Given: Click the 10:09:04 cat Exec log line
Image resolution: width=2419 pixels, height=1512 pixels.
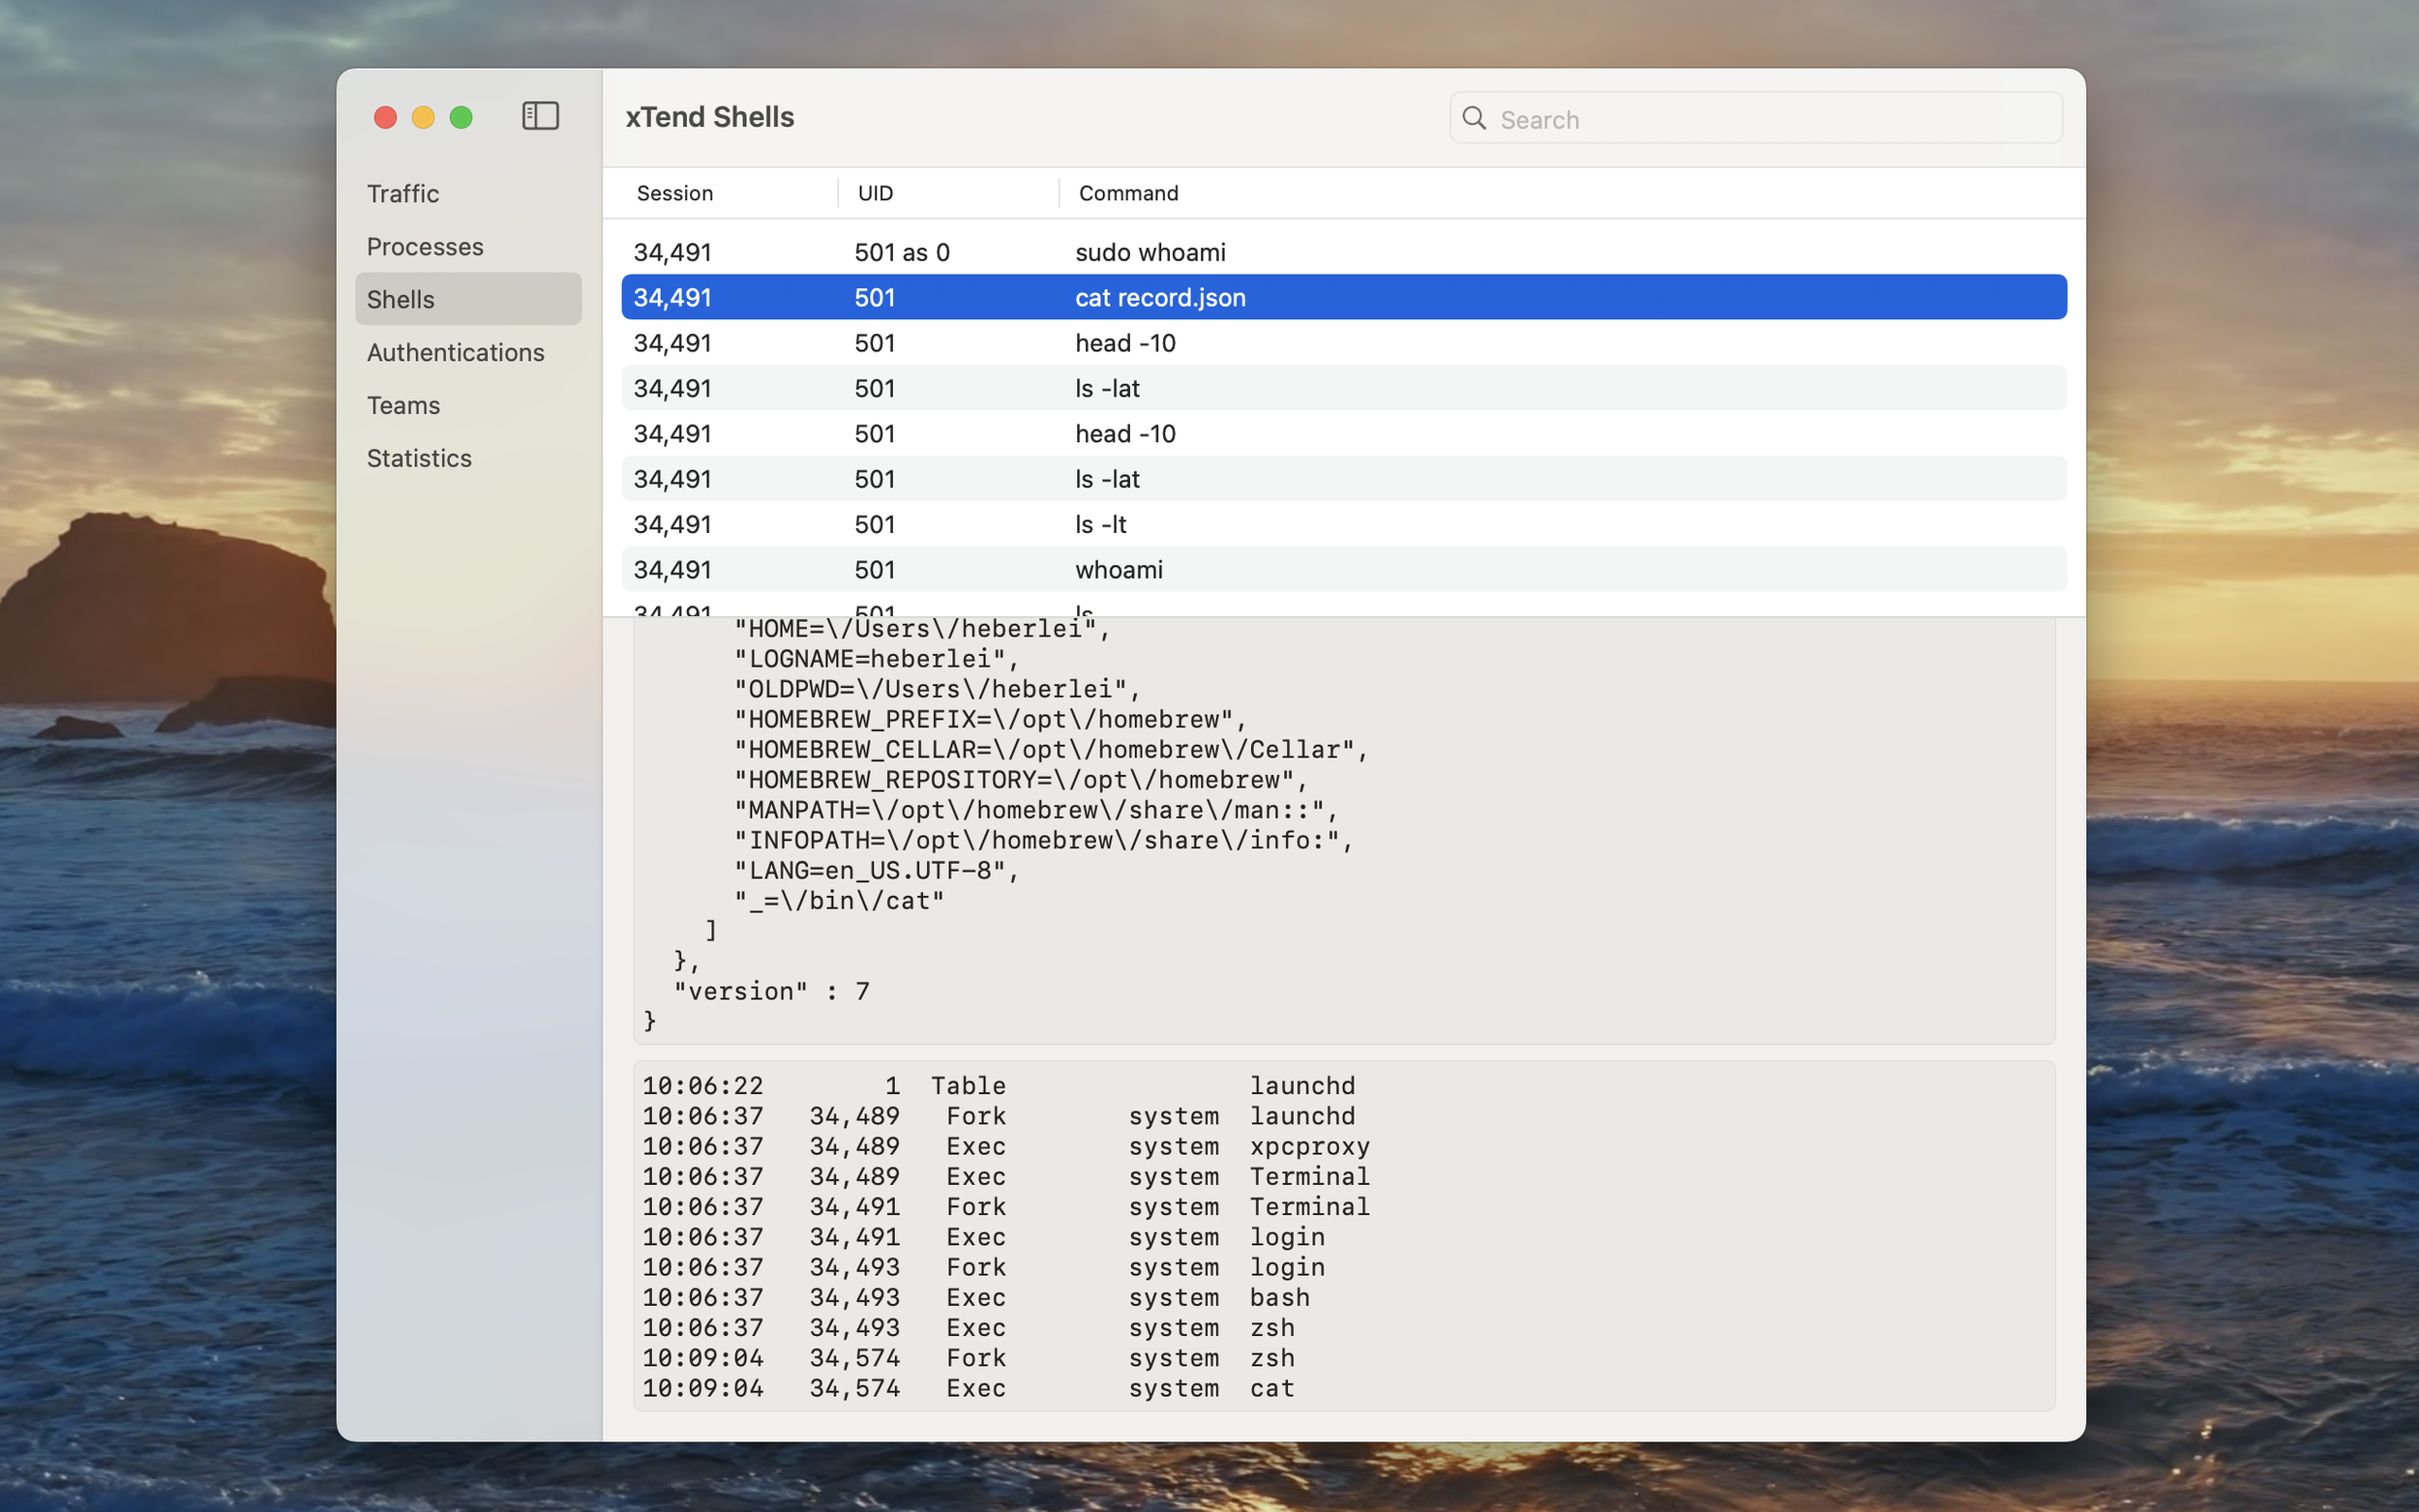Looking at the screenshot, I should [967, 1388].
